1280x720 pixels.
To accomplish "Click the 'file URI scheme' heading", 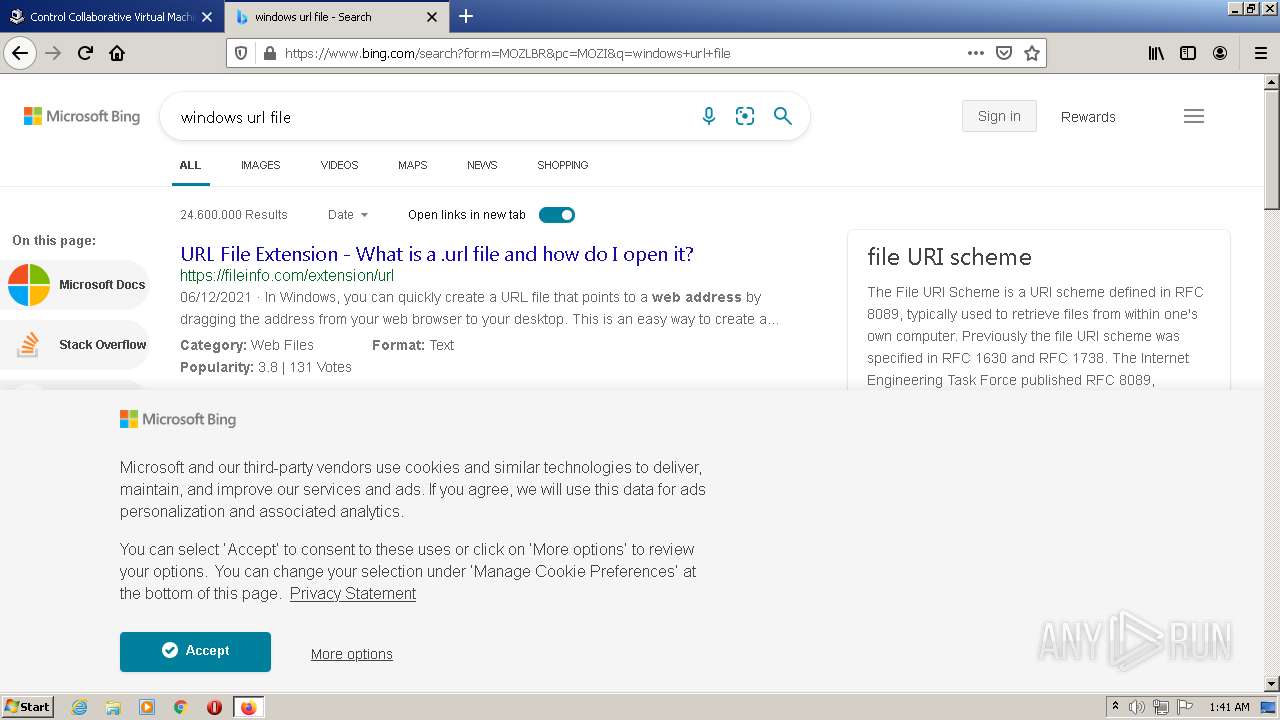I will [x=949, y=257].
